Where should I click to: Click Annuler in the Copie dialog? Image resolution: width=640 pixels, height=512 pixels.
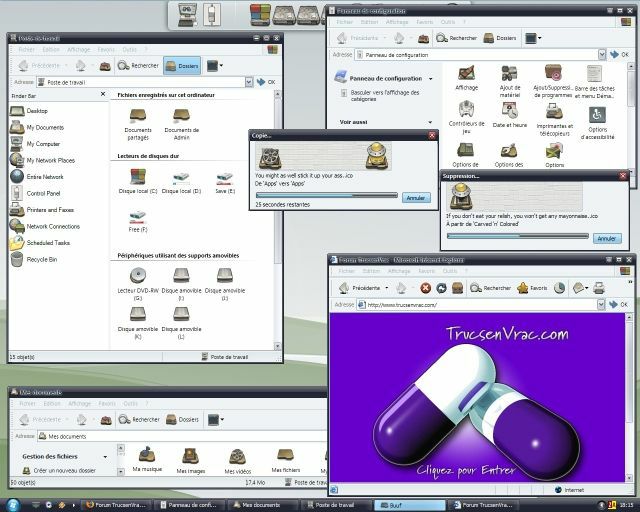click(x=416, y=198)
